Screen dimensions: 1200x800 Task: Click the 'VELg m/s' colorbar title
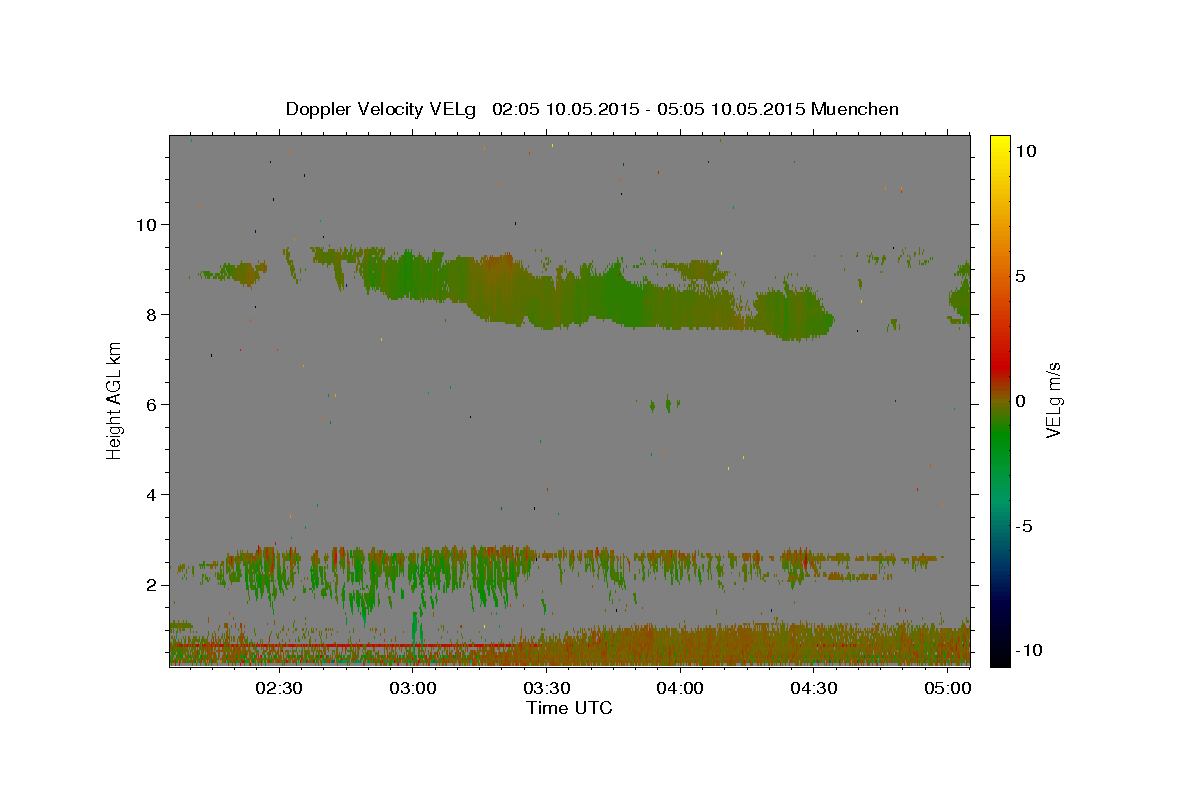coord(1054,400)
